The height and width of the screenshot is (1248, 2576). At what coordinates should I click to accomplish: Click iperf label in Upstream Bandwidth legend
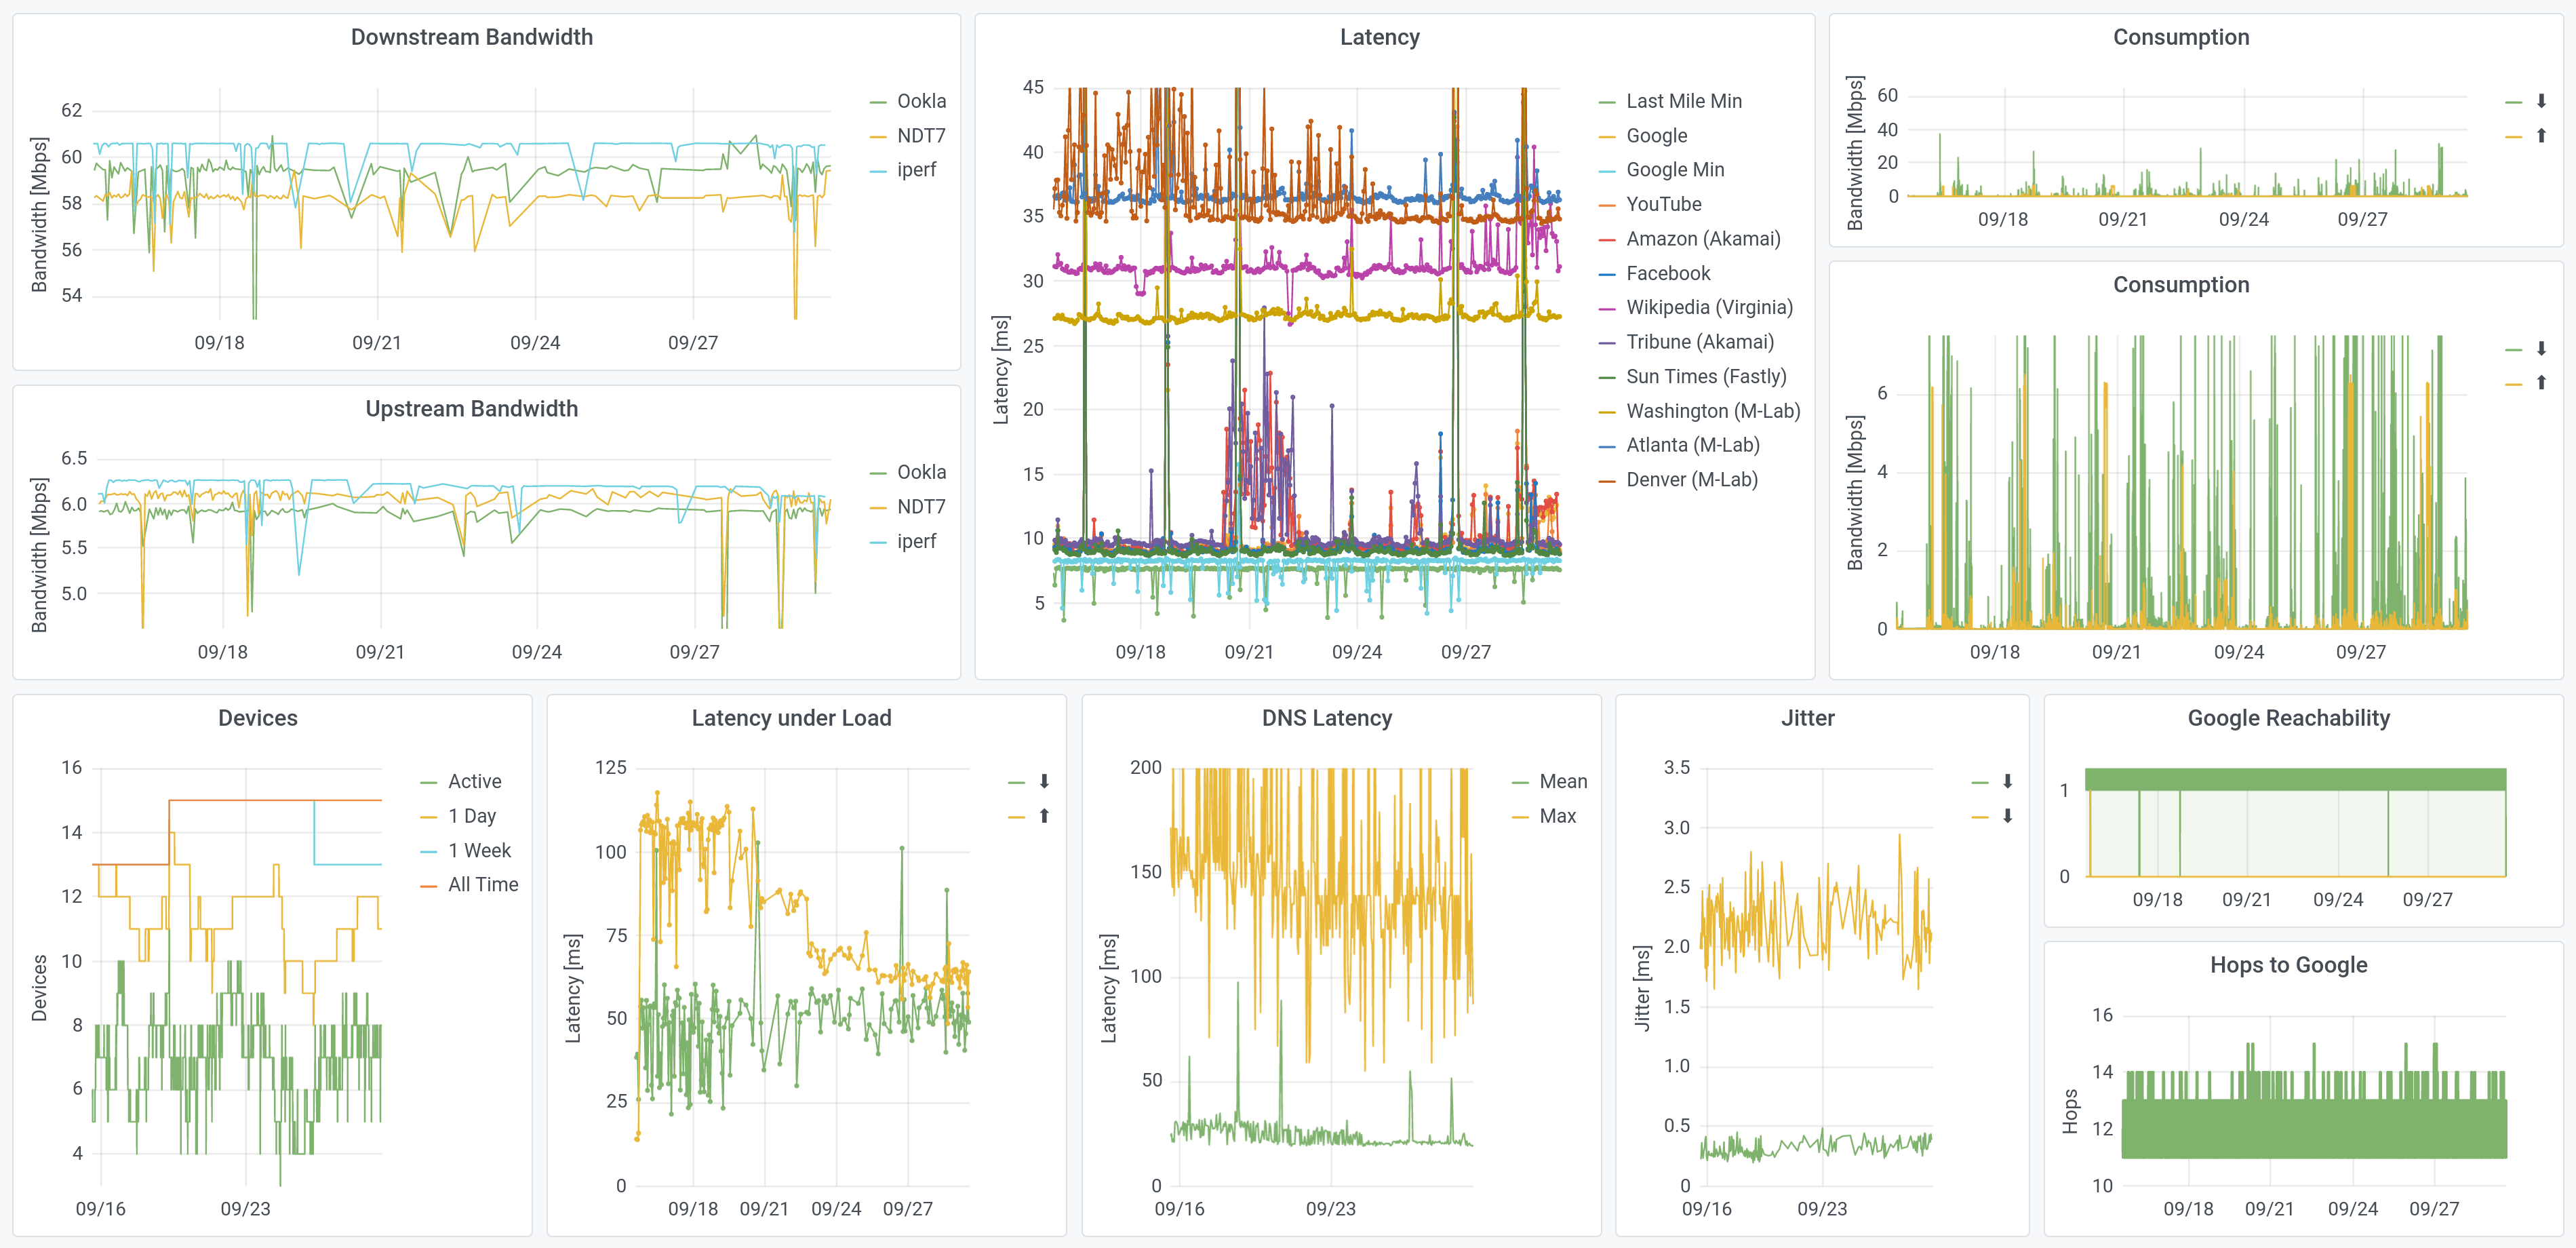[x=916, y=541]
